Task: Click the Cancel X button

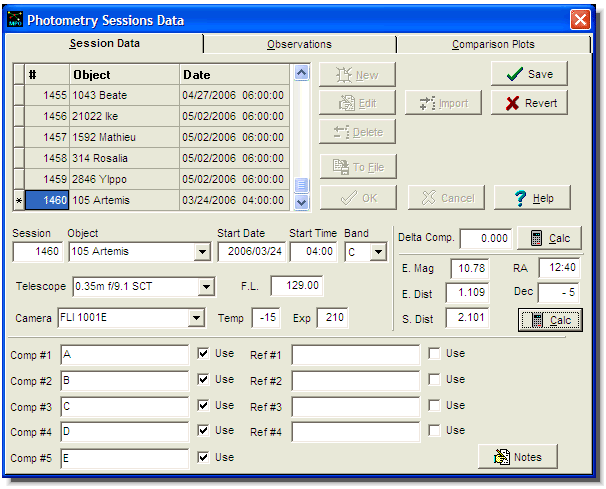Action: 446,198
